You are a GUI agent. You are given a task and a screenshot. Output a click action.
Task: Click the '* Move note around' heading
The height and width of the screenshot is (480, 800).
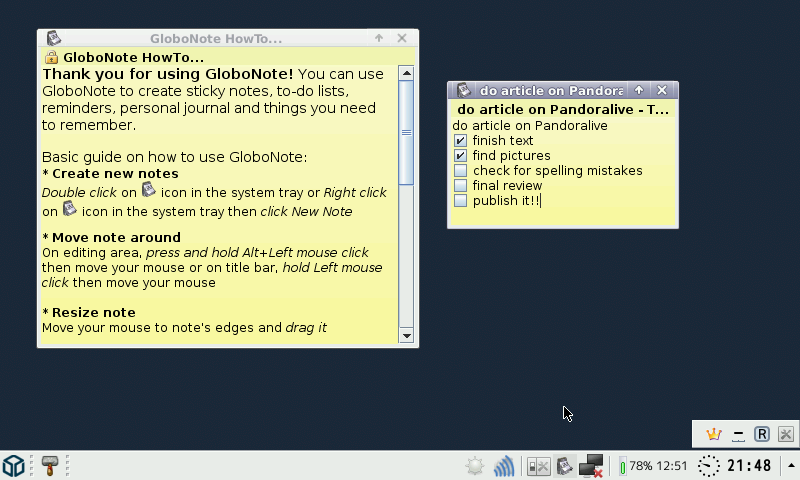pyautogui.click(x=111, y=238)
